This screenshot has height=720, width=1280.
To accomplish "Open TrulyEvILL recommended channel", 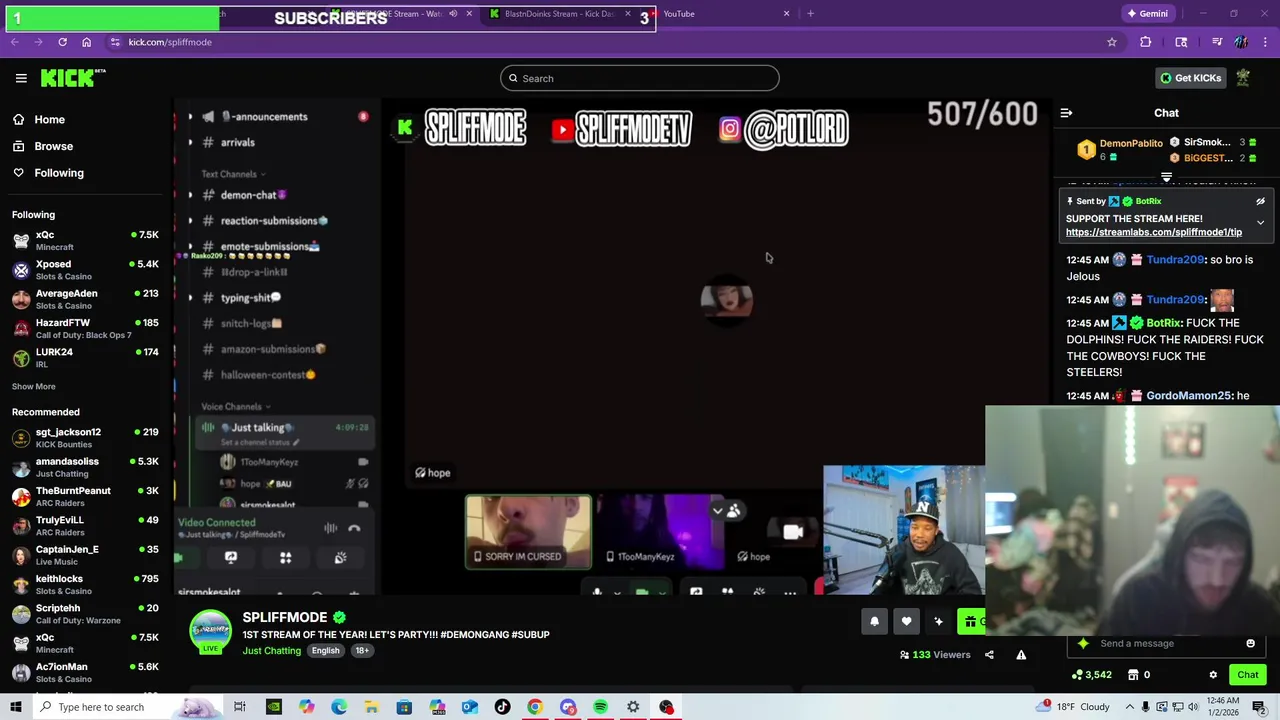I will (x=85, y=525).
